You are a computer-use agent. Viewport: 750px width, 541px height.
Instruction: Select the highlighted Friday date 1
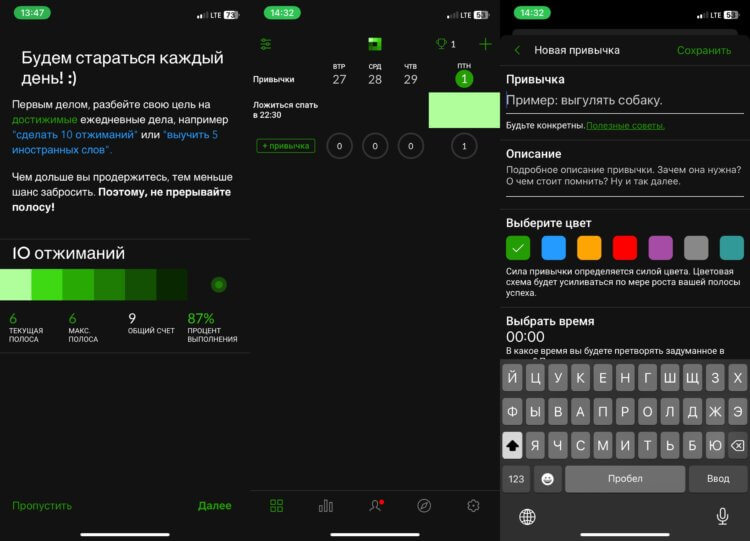(x=464, y=79)
